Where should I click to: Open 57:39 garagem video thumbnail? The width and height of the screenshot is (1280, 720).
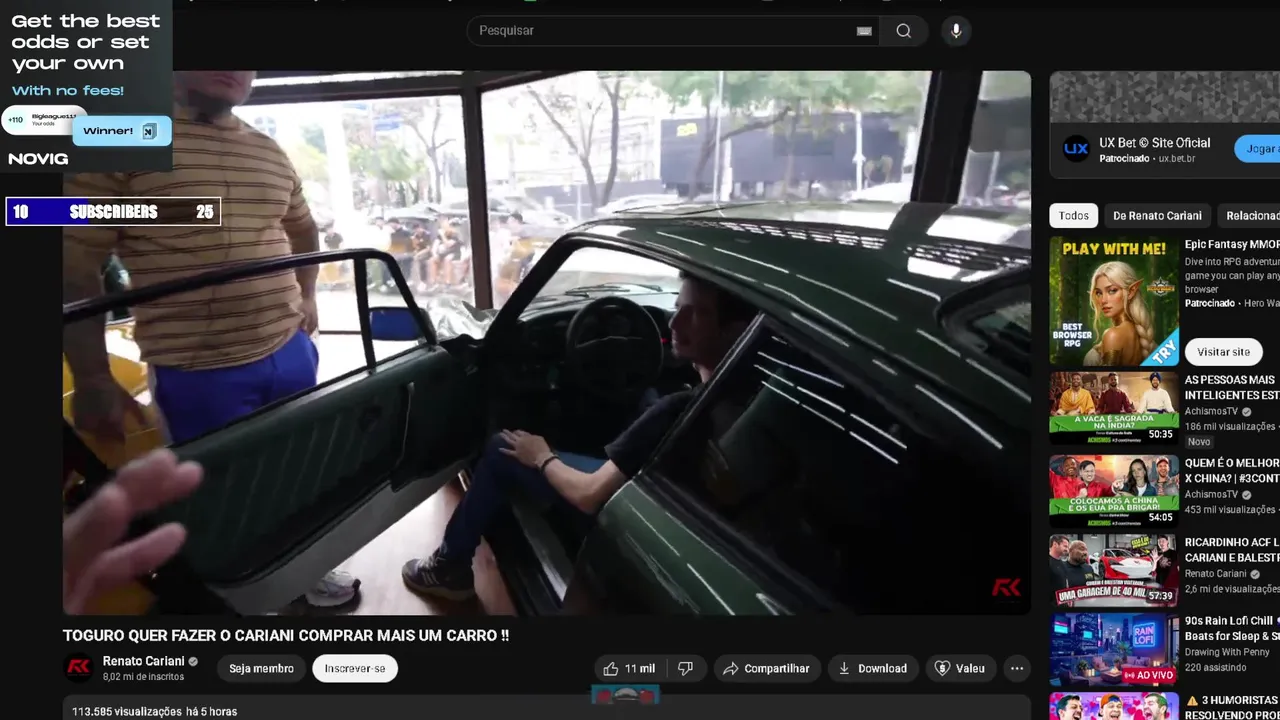pos(1114,570)
